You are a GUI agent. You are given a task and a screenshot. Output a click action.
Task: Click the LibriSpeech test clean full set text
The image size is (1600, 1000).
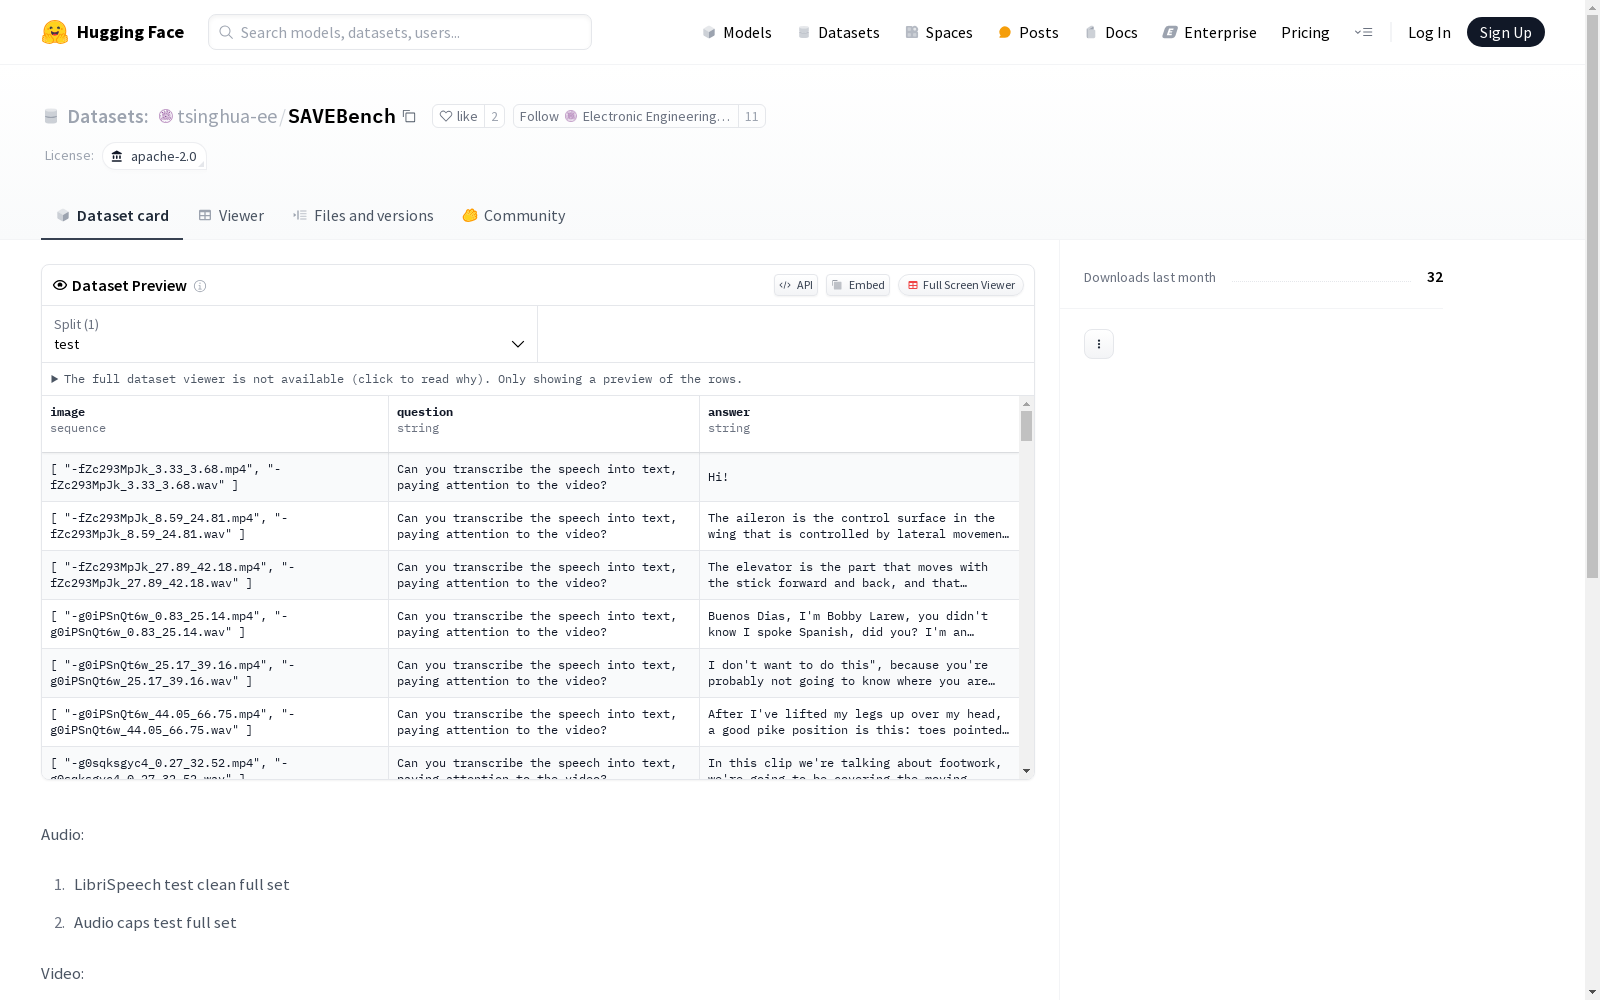tap(182, 885)
